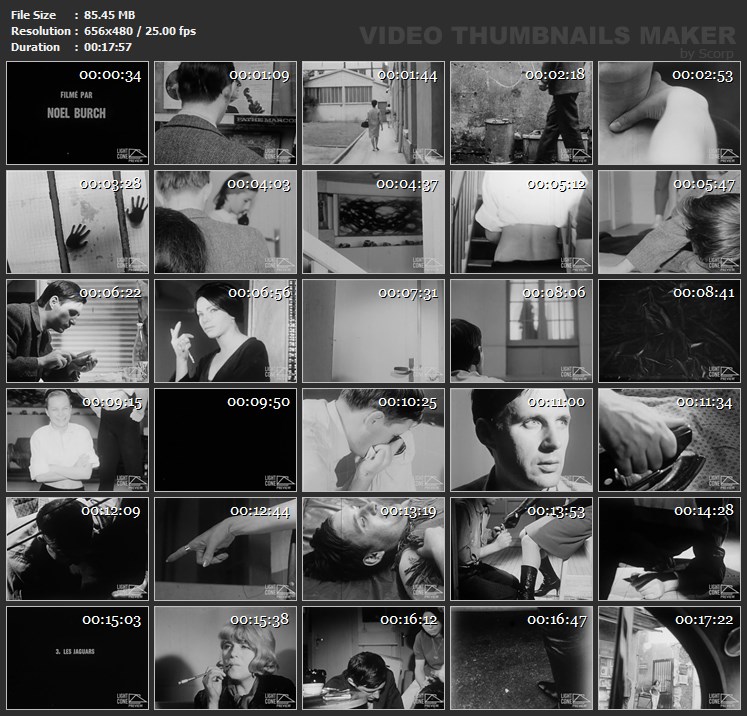Click the file size value 85.45 MB
The width and height of the screenshot is (747, 716).
point(110,15)
